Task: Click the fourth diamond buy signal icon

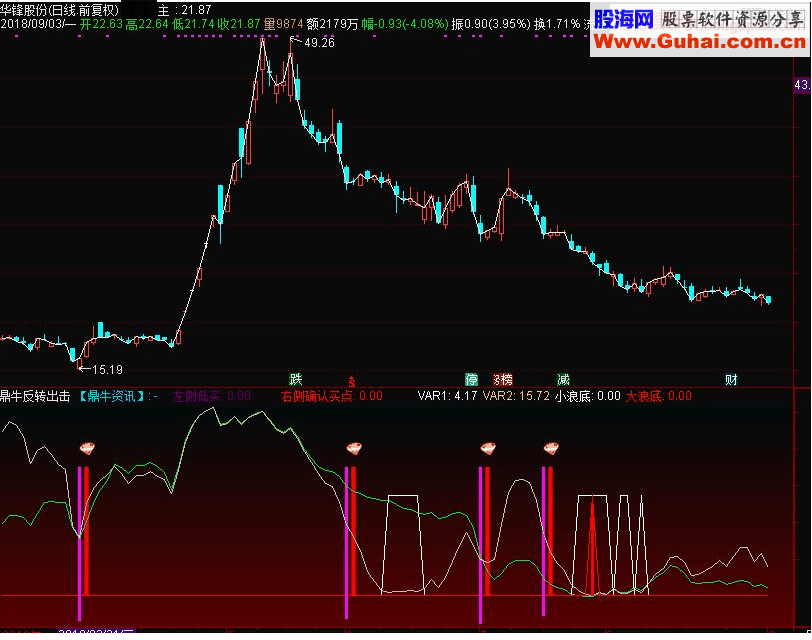Action: (551, 448)
